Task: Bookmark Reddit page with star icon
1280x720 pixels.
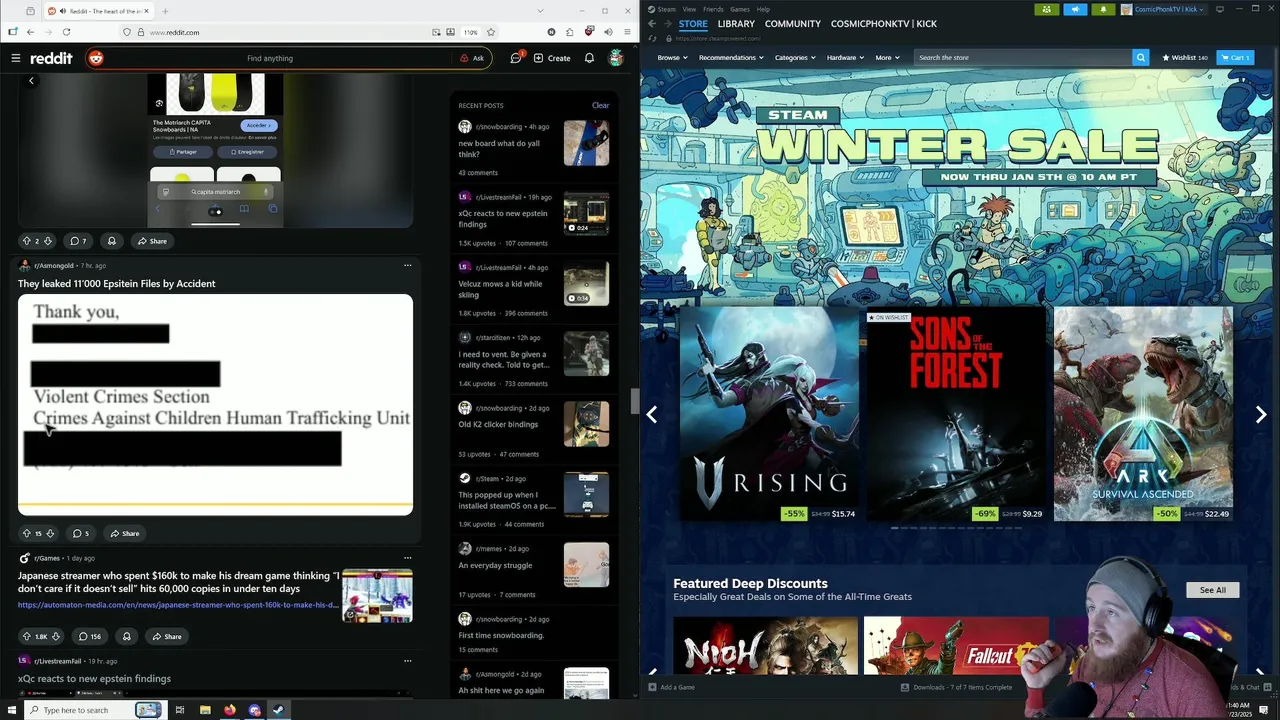Action: pos(490,32)
